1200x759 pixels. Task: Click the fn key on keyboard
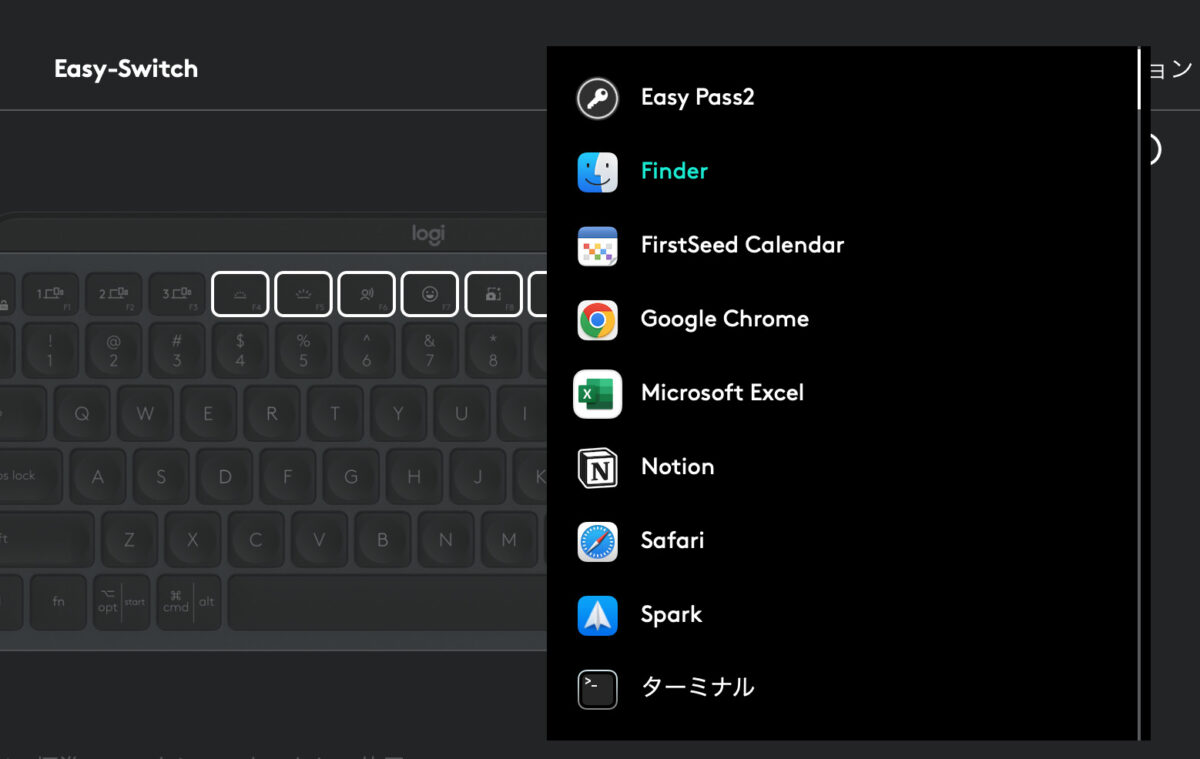coord(59,602)
